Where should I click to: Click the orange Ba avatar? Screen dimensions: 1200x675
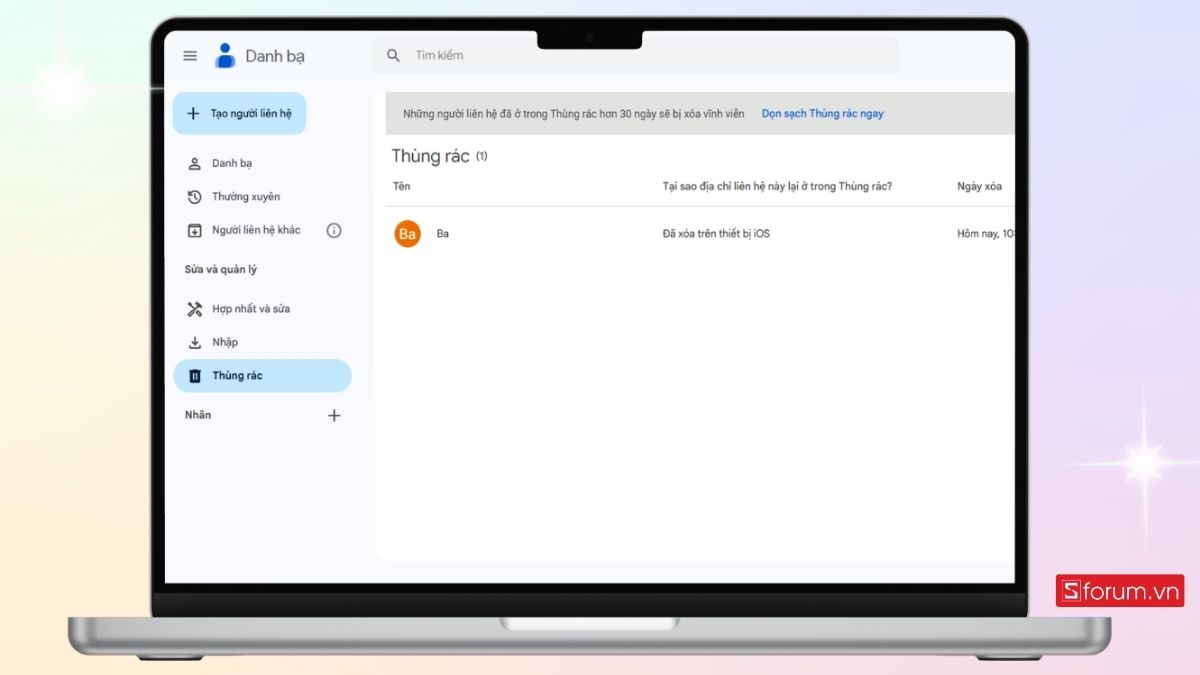coord(408,234)
